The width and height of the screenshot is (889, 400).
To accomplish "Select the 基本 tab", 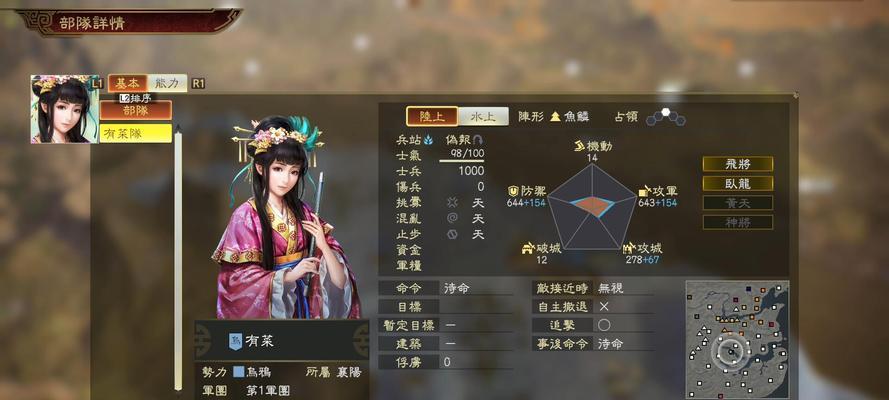I will pos(128,83).
